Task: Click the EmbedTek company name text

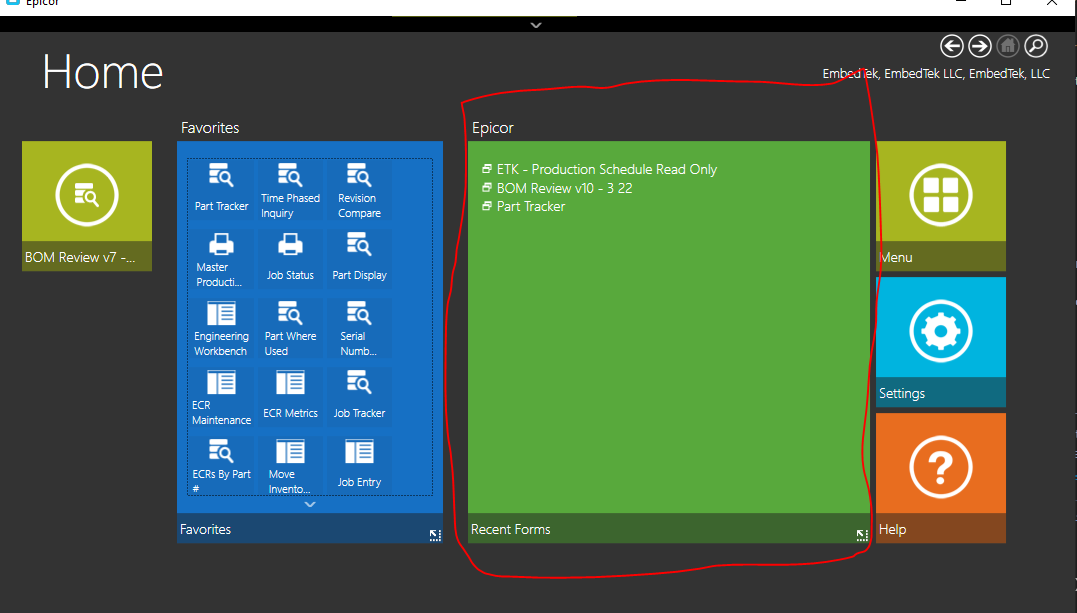Action: click(x=936, y=74)
